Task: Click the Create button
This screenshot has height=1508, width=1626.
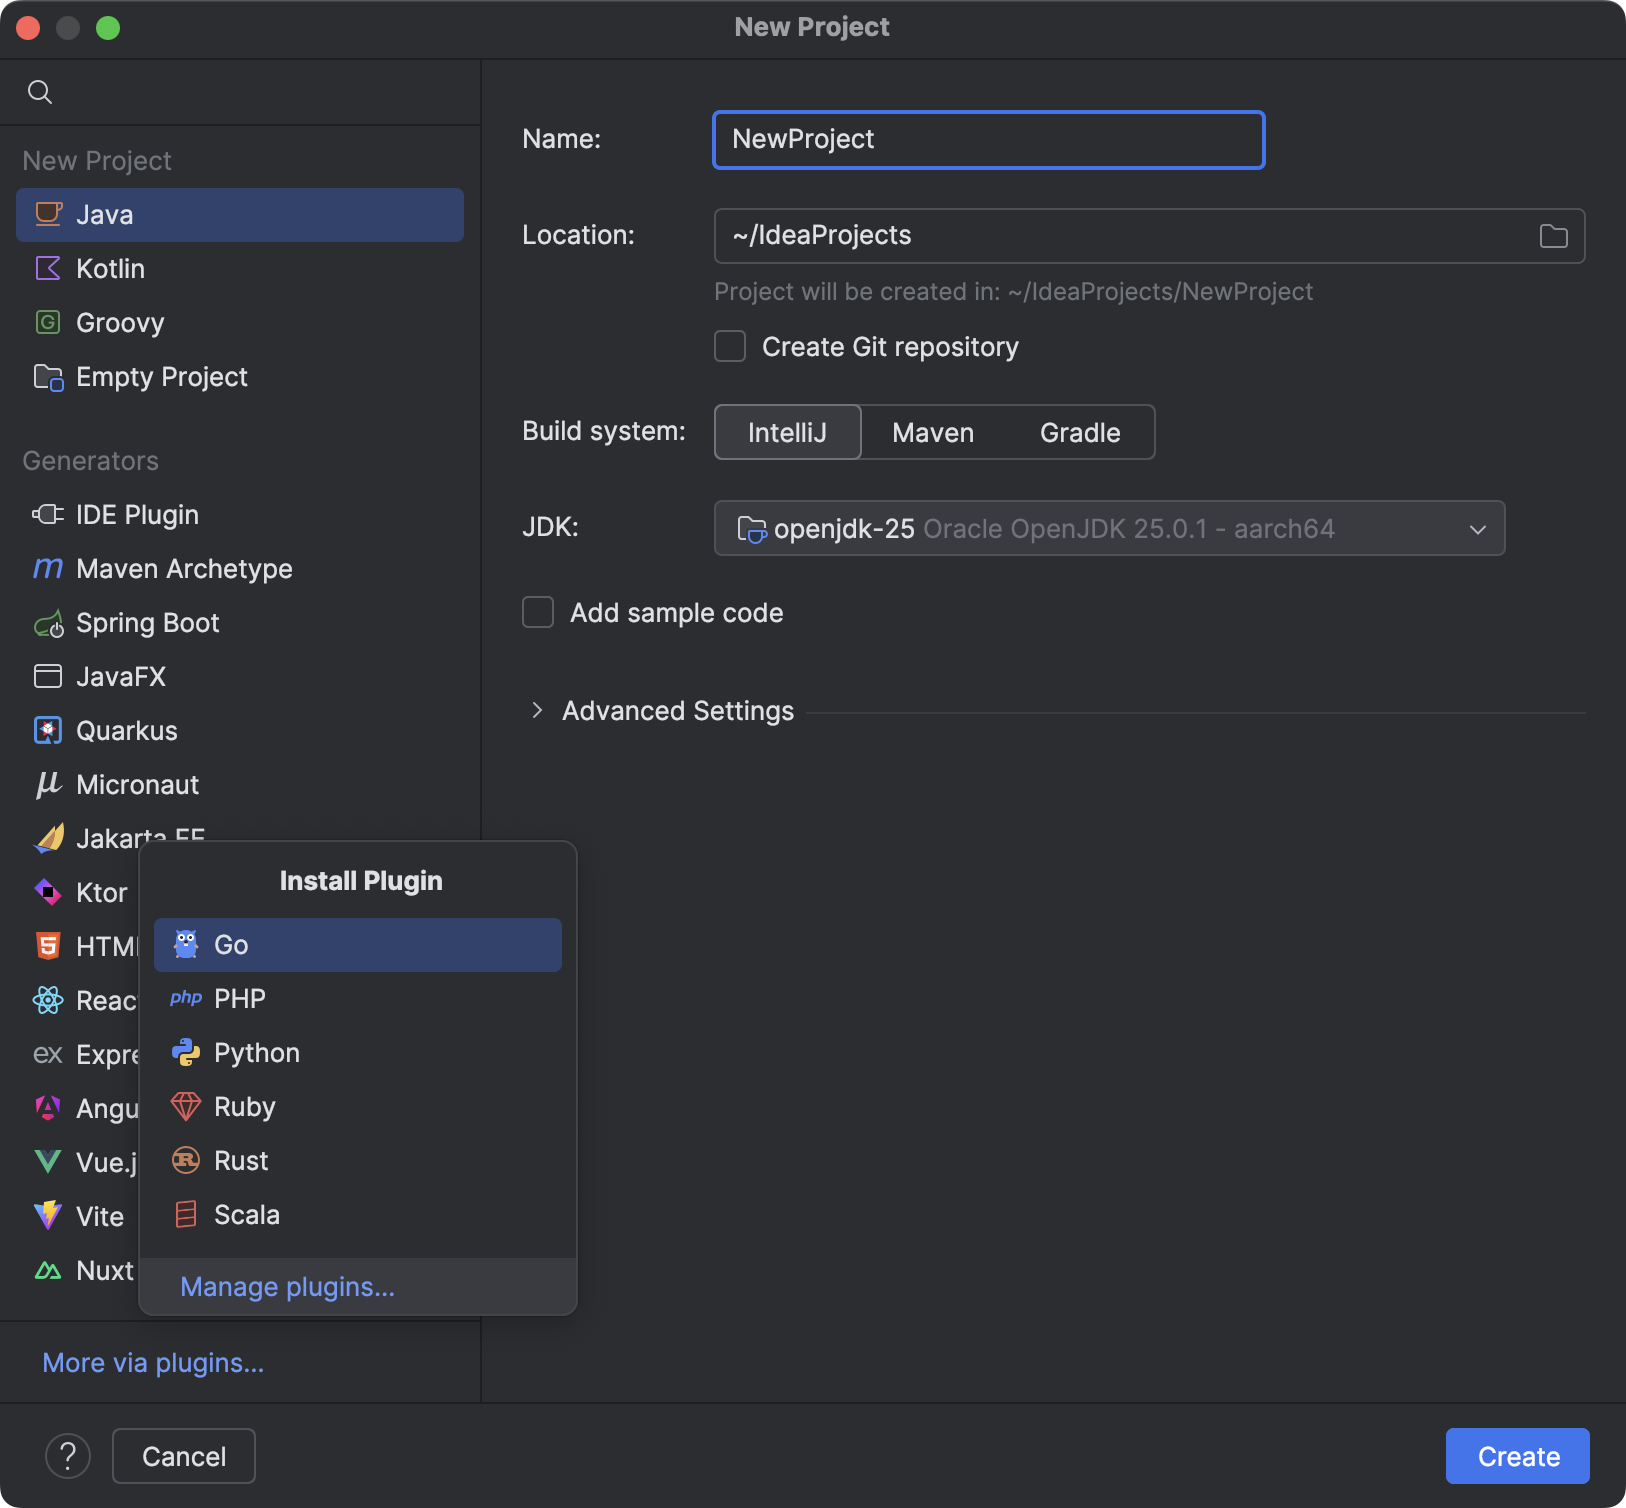Action: click(x=1516, y=1456)
